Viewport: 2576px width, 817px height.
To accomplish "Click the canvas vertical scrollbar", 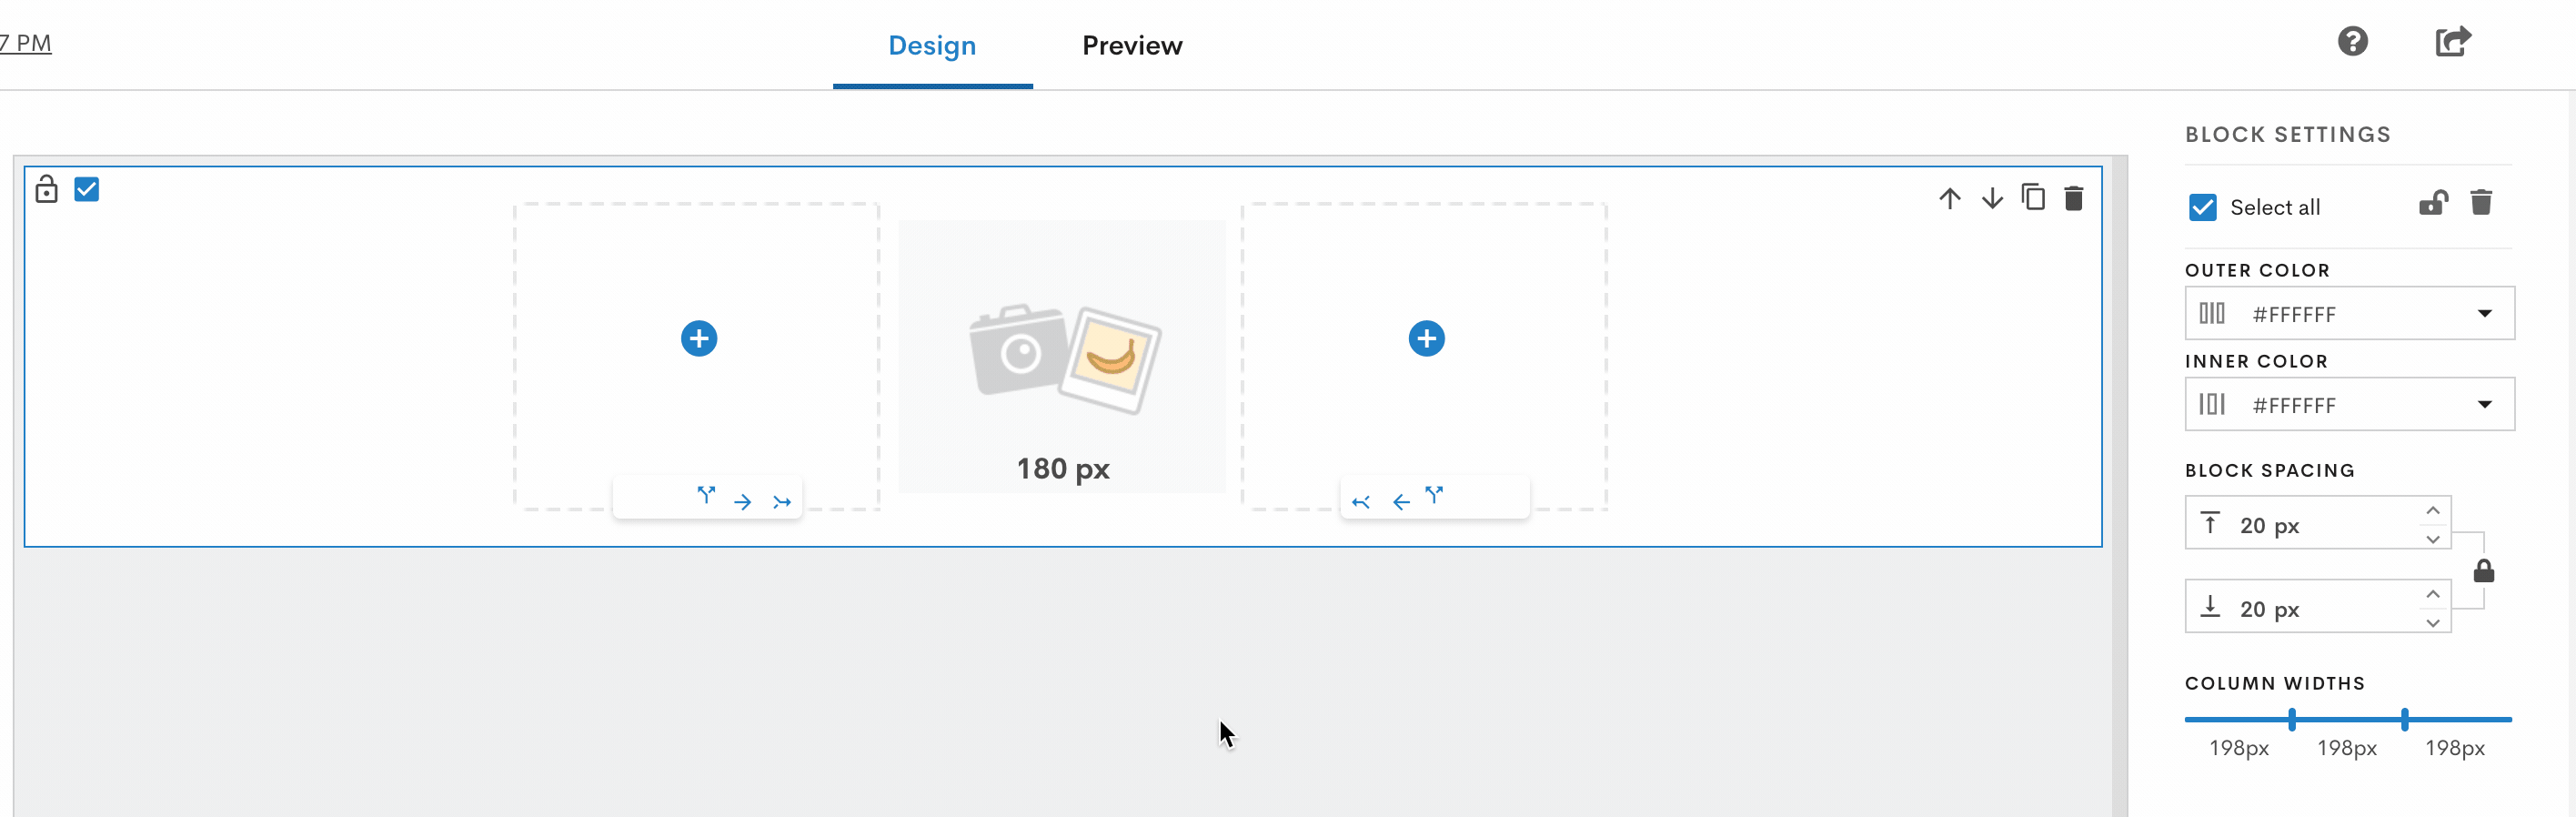I will (x=2119, y=486).
